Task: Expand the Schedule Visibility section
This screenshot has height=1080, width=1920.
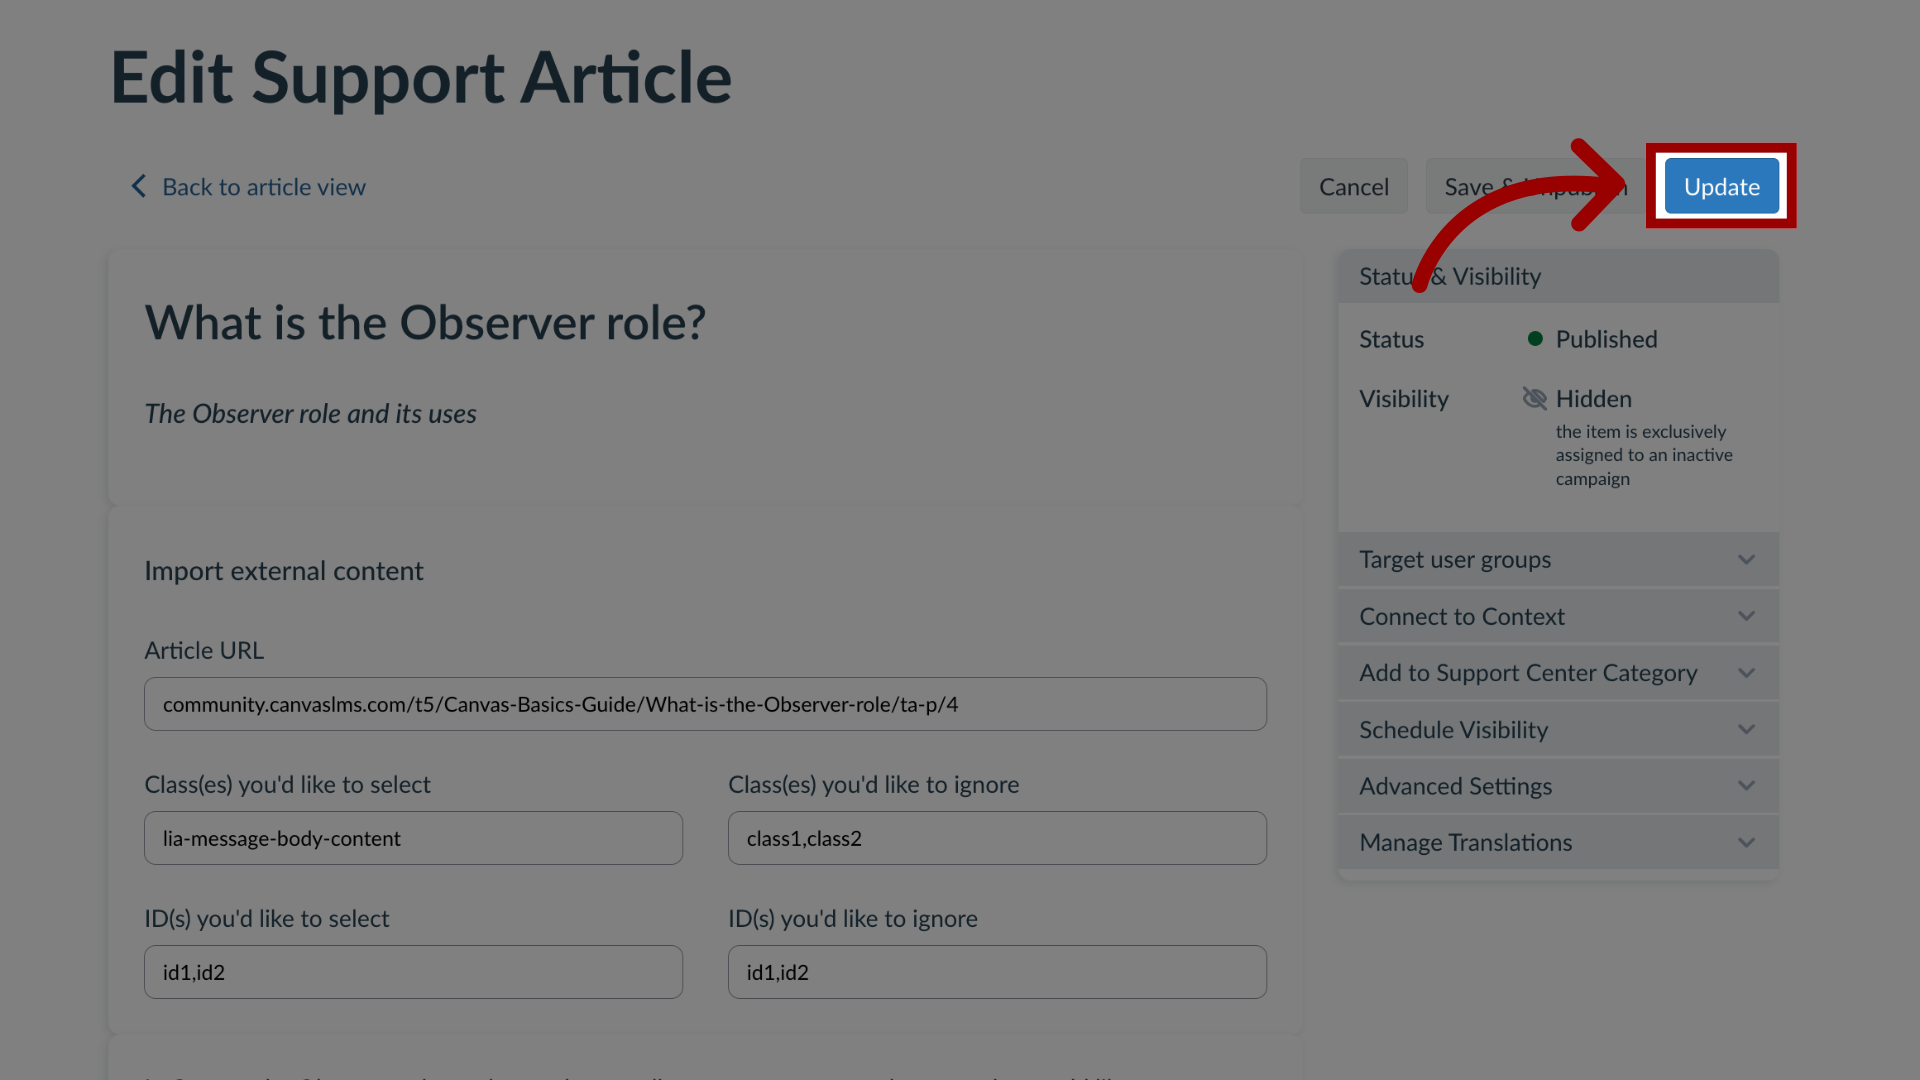Action: 1558,729
